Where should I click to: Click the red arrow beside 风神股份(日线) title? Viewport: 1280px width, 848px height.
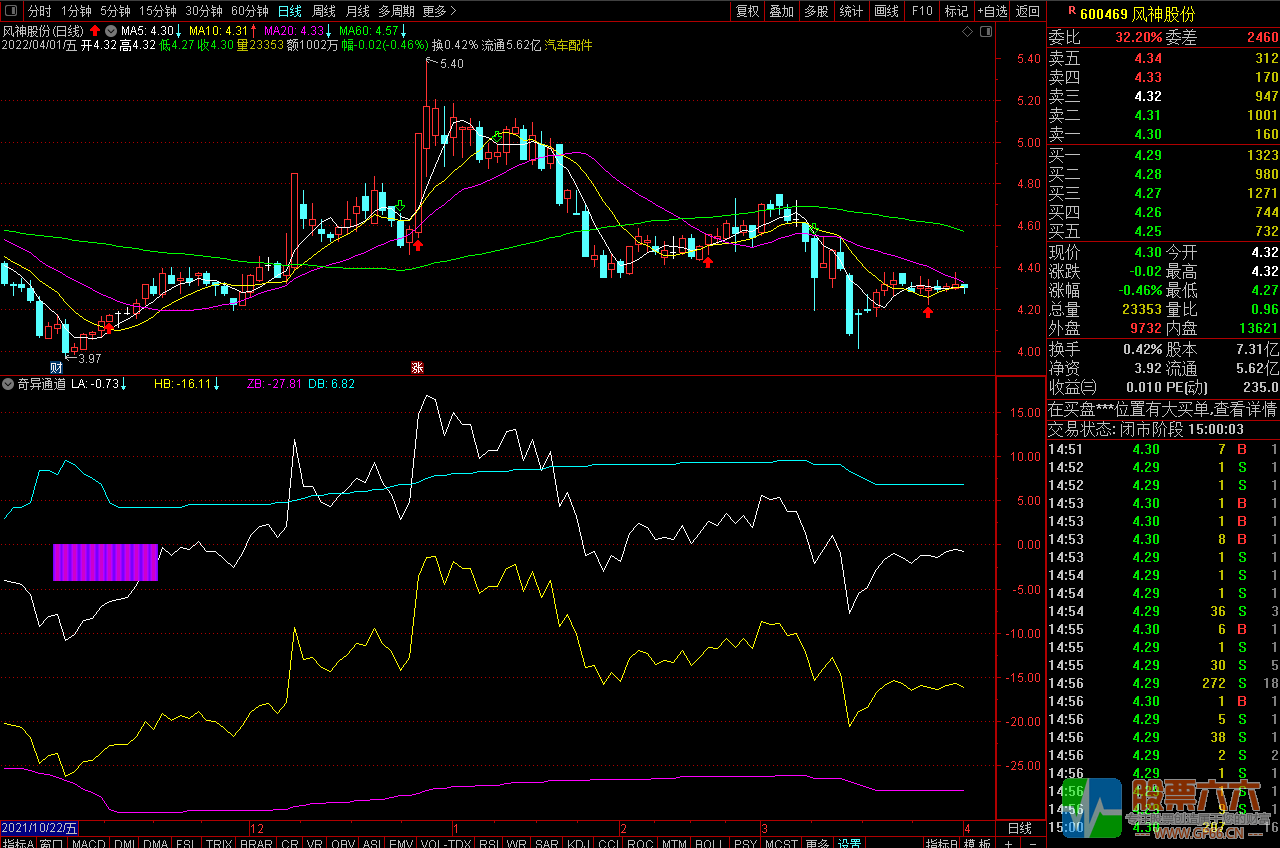pyautogui.click(x=95, y=31)
